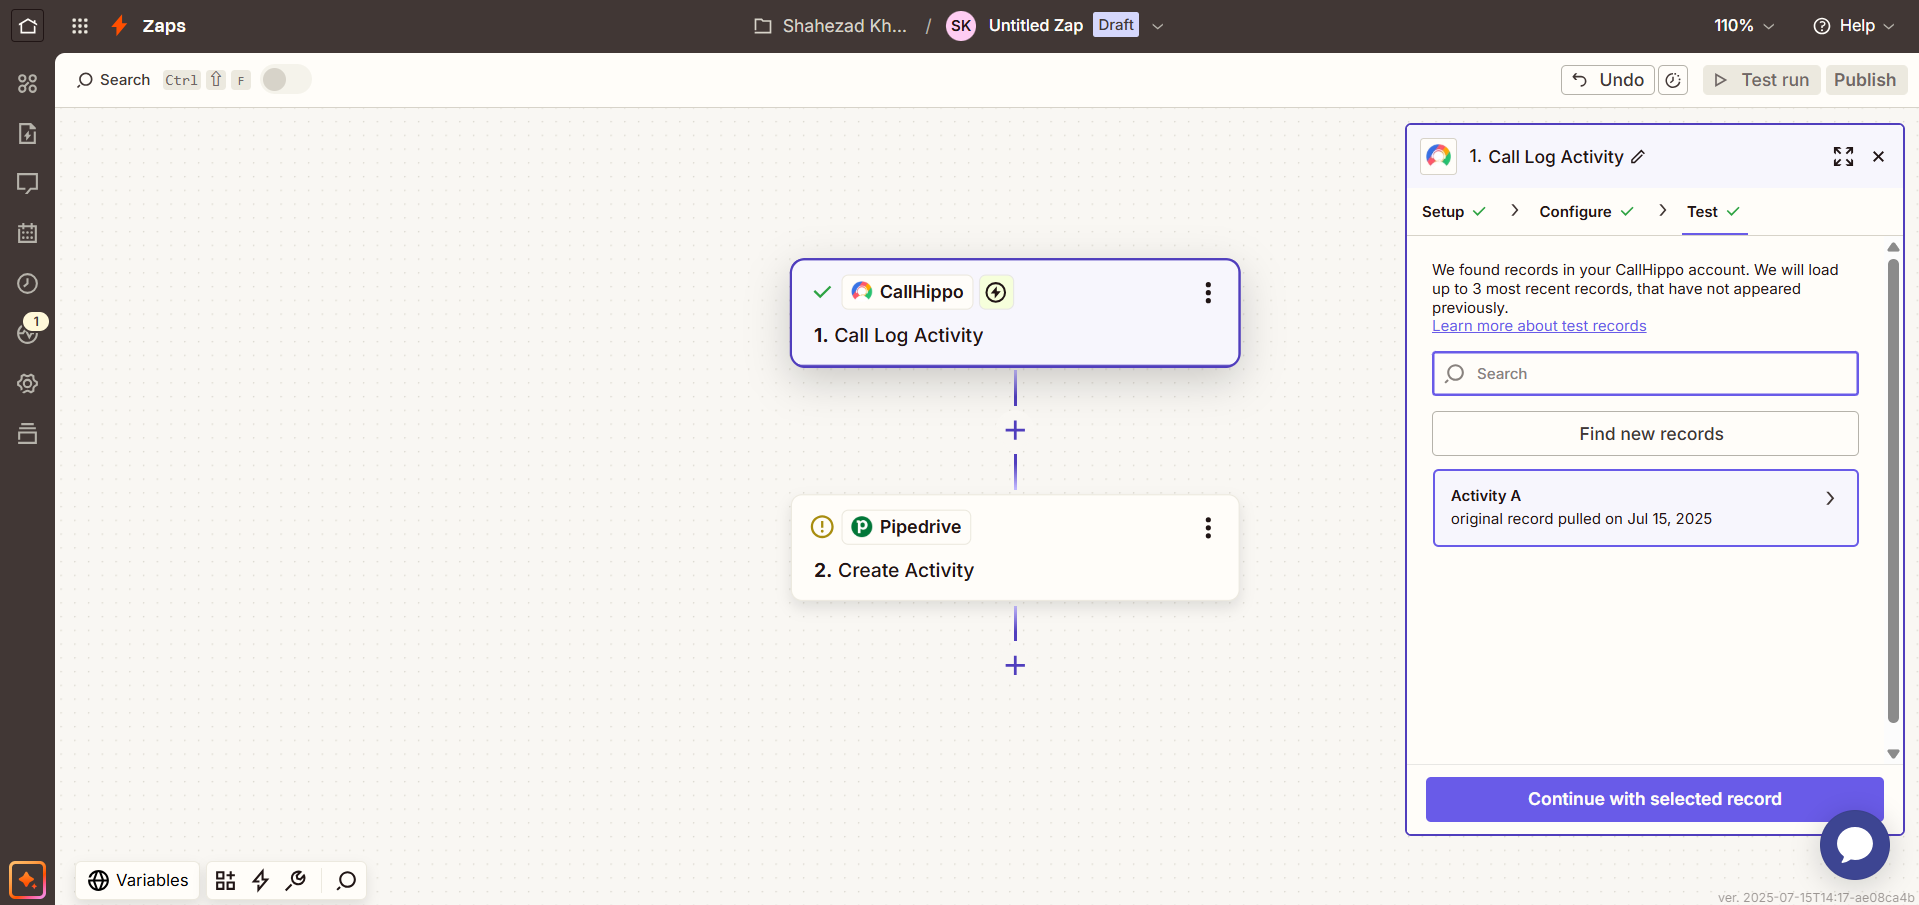The width and height of the screenshot is (1919, 905).
Task: Open the Help dropdown menu
Action: pos(1854,26)
